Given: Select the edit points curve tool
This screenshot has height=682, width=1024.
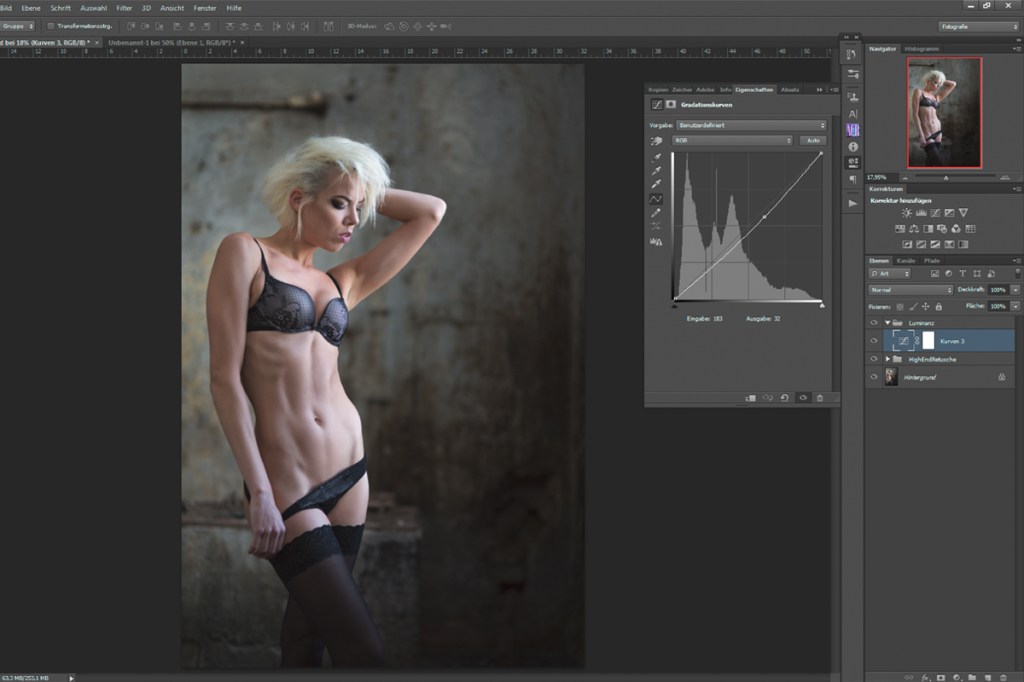Looking at the screenshot, I should (656, 199).
